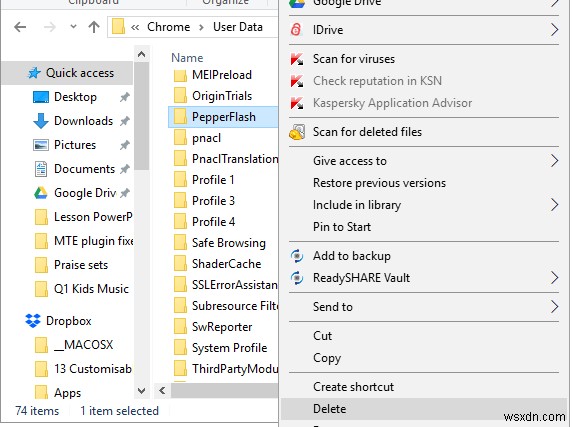Expand the Send to submenu arrow
Viewport: 577px width, 427px height.
pos(554,307)
